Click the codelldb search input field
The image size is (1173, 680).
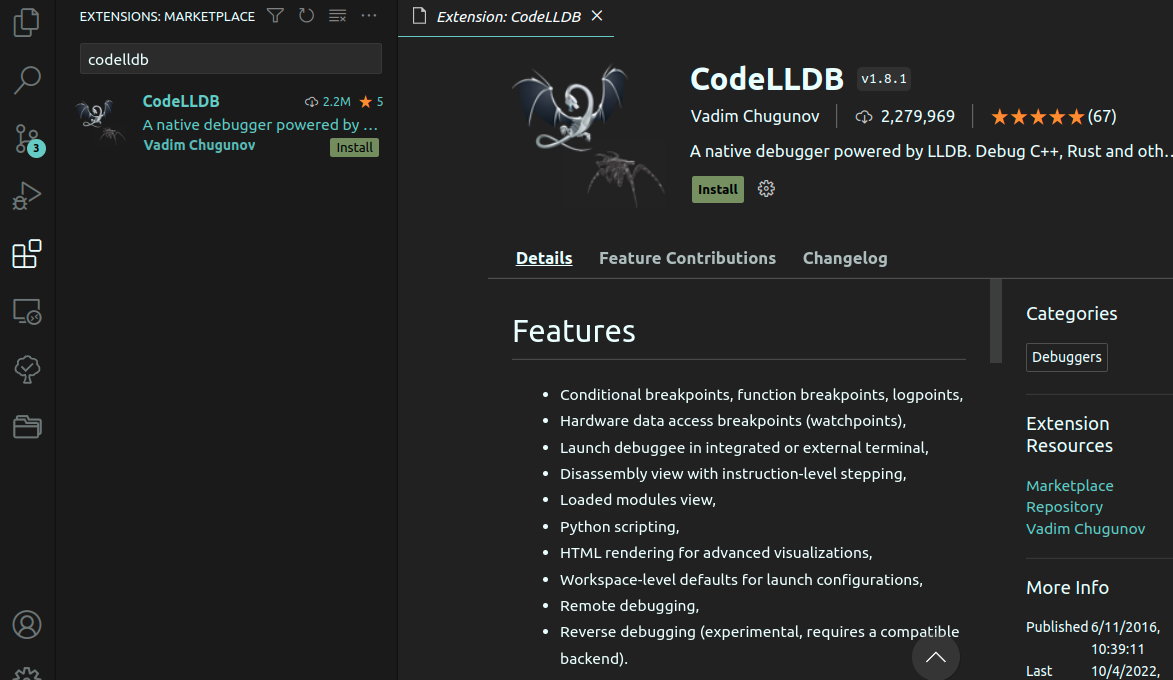tap(230, 59)
